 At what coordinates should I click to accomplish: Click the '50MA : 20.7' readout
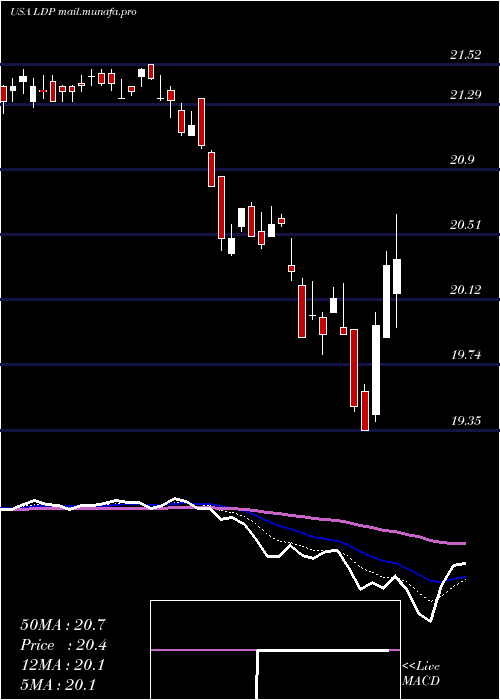[63, 625]
